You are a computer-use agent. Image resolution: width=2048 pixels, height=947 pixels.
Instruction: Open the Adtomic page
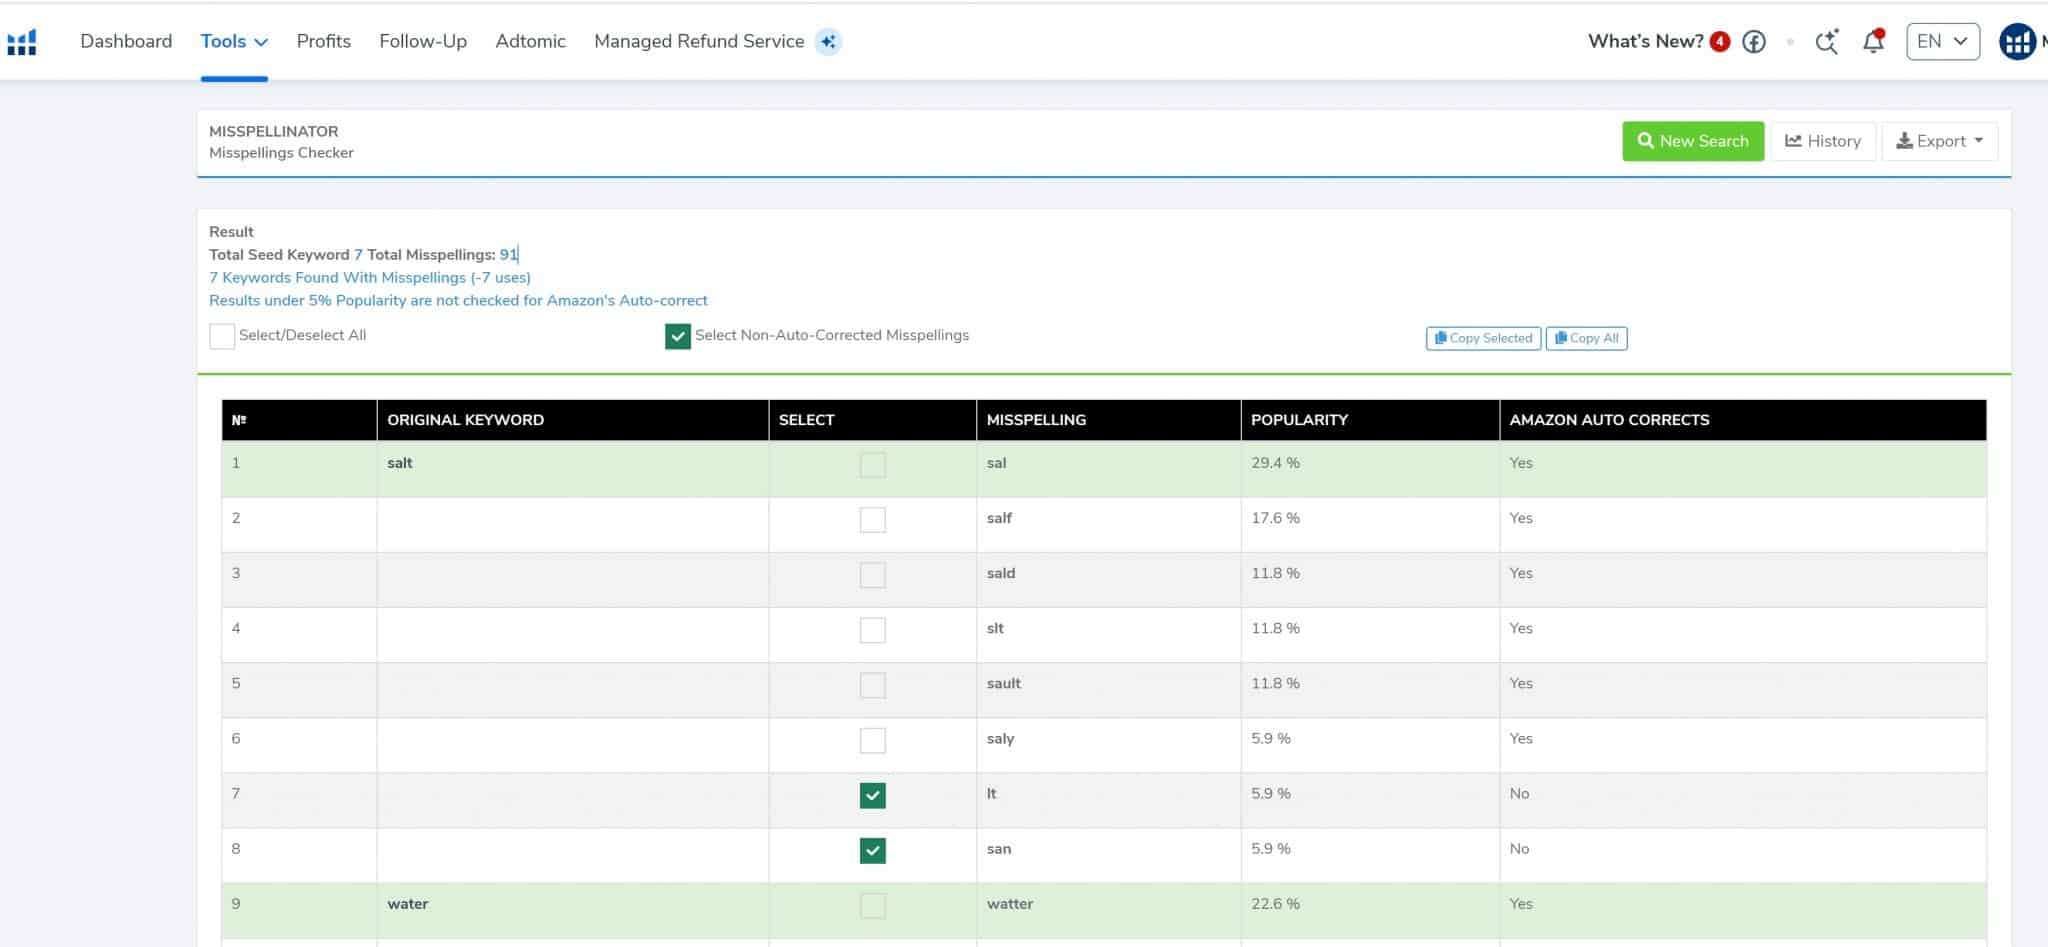click(x=531, y=42)
